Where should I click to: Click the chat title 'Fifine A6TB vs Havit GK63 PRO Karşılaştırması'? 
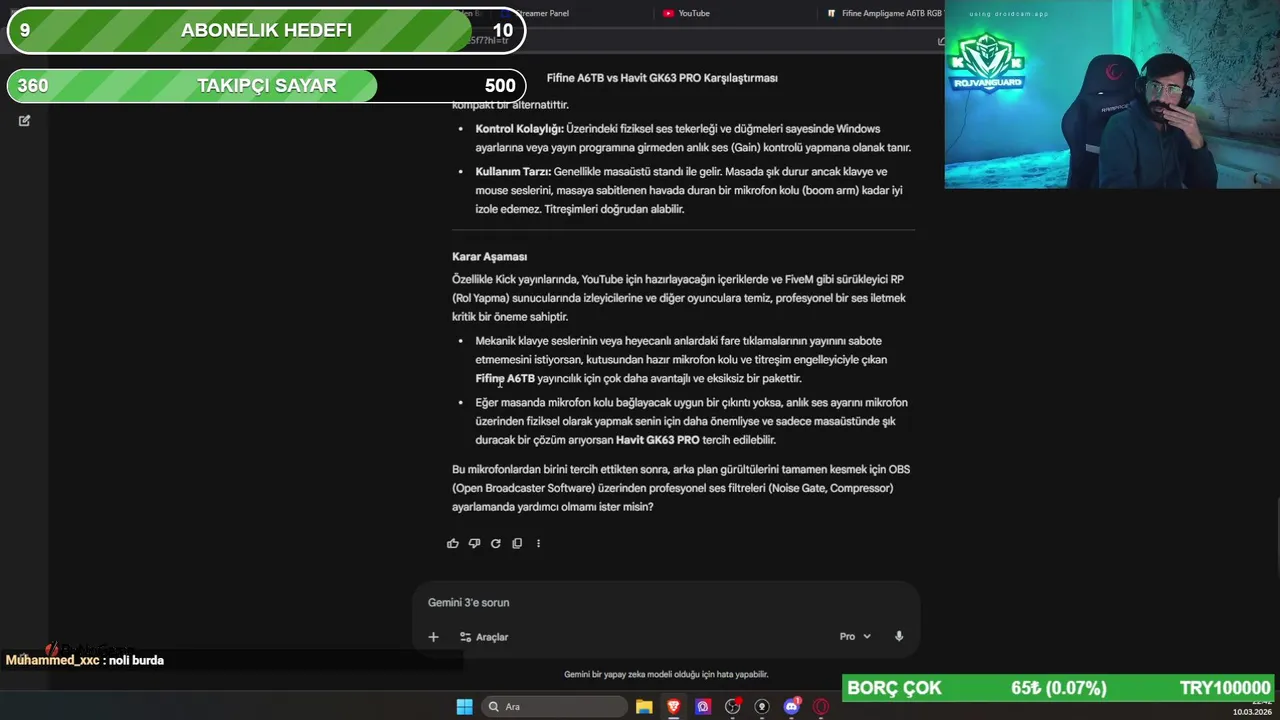[662, 78]
